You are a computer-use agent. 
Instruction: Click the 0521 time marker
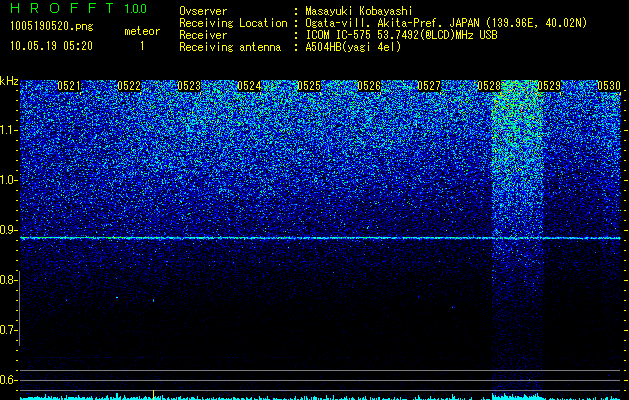pyautogui.click(x=69, y=86)
